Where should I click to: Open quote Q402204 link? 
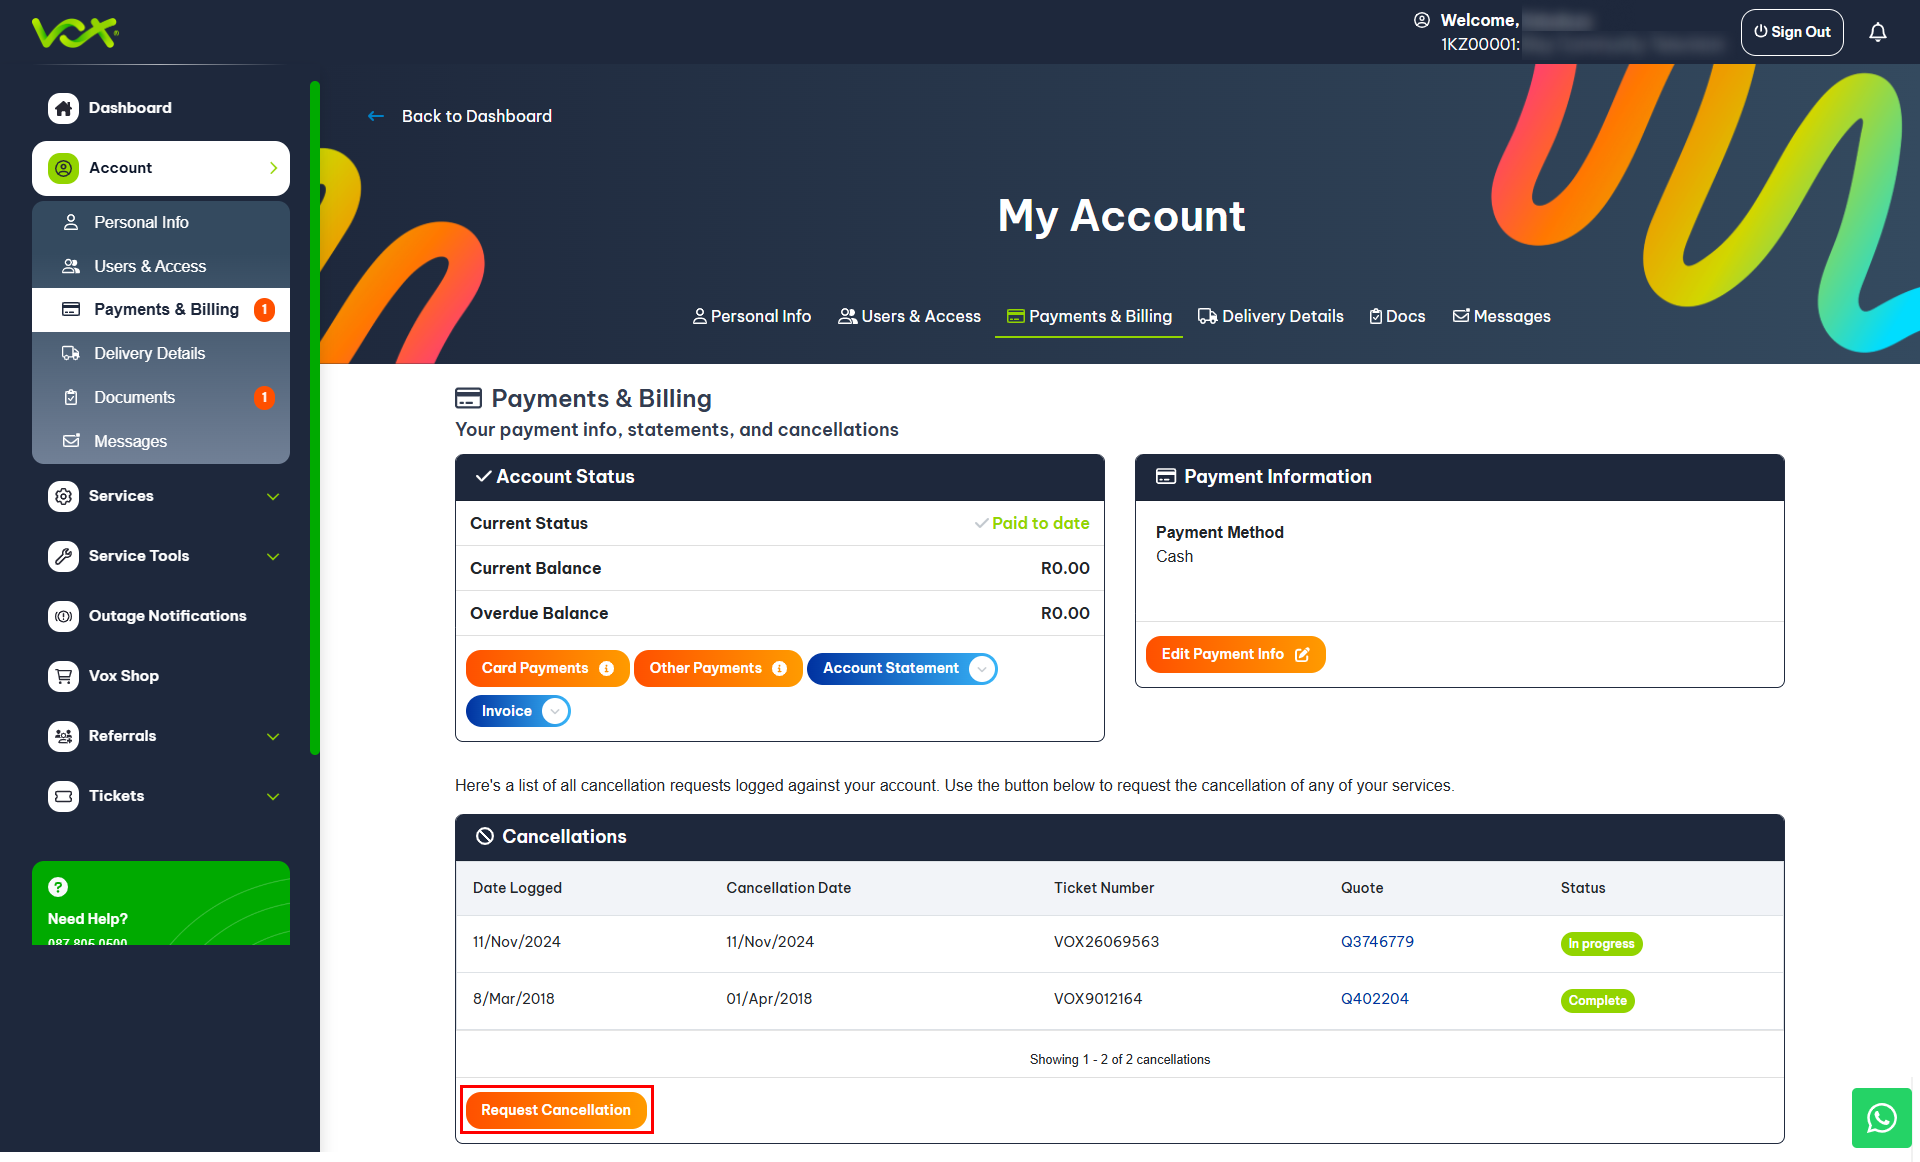1374,999
